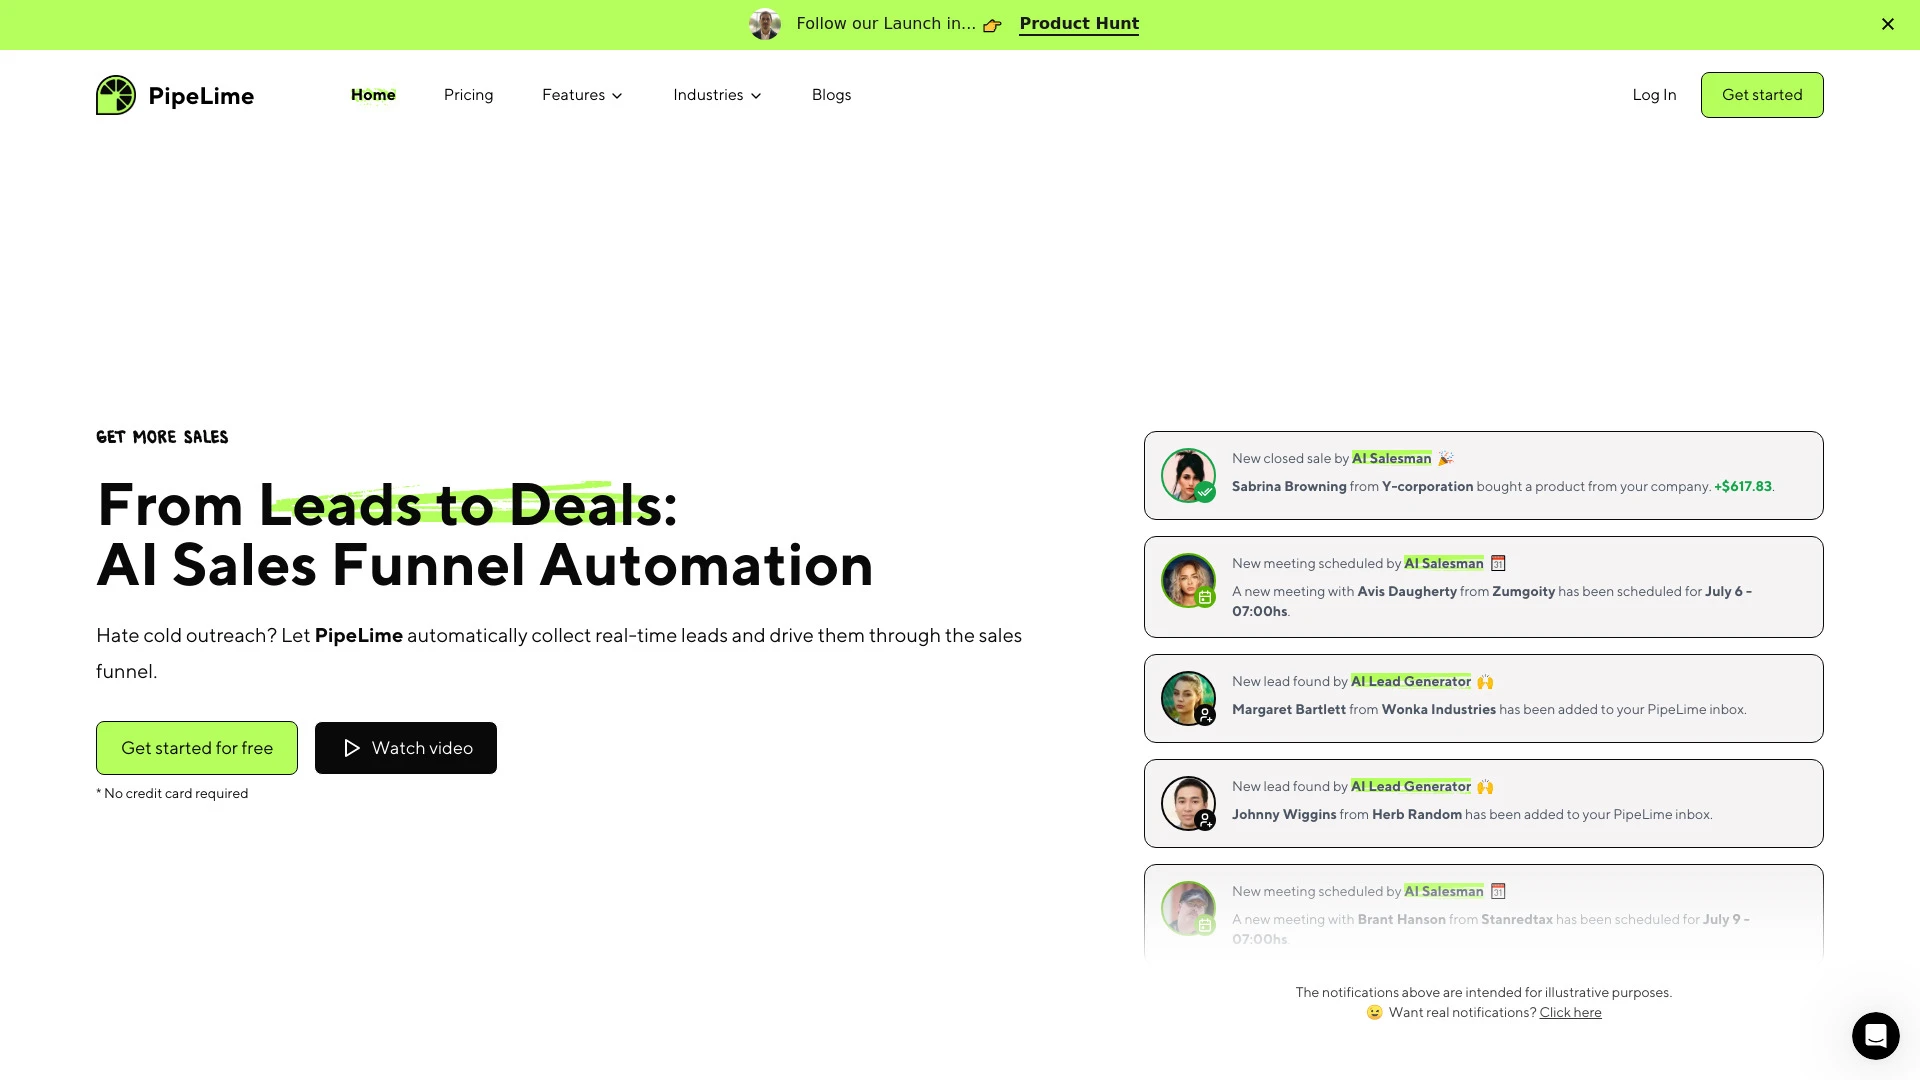The height and width of the screenshot is (1080, 1920).
Task: Click the Product Hunt link in banner
Action: (1079, 22)
